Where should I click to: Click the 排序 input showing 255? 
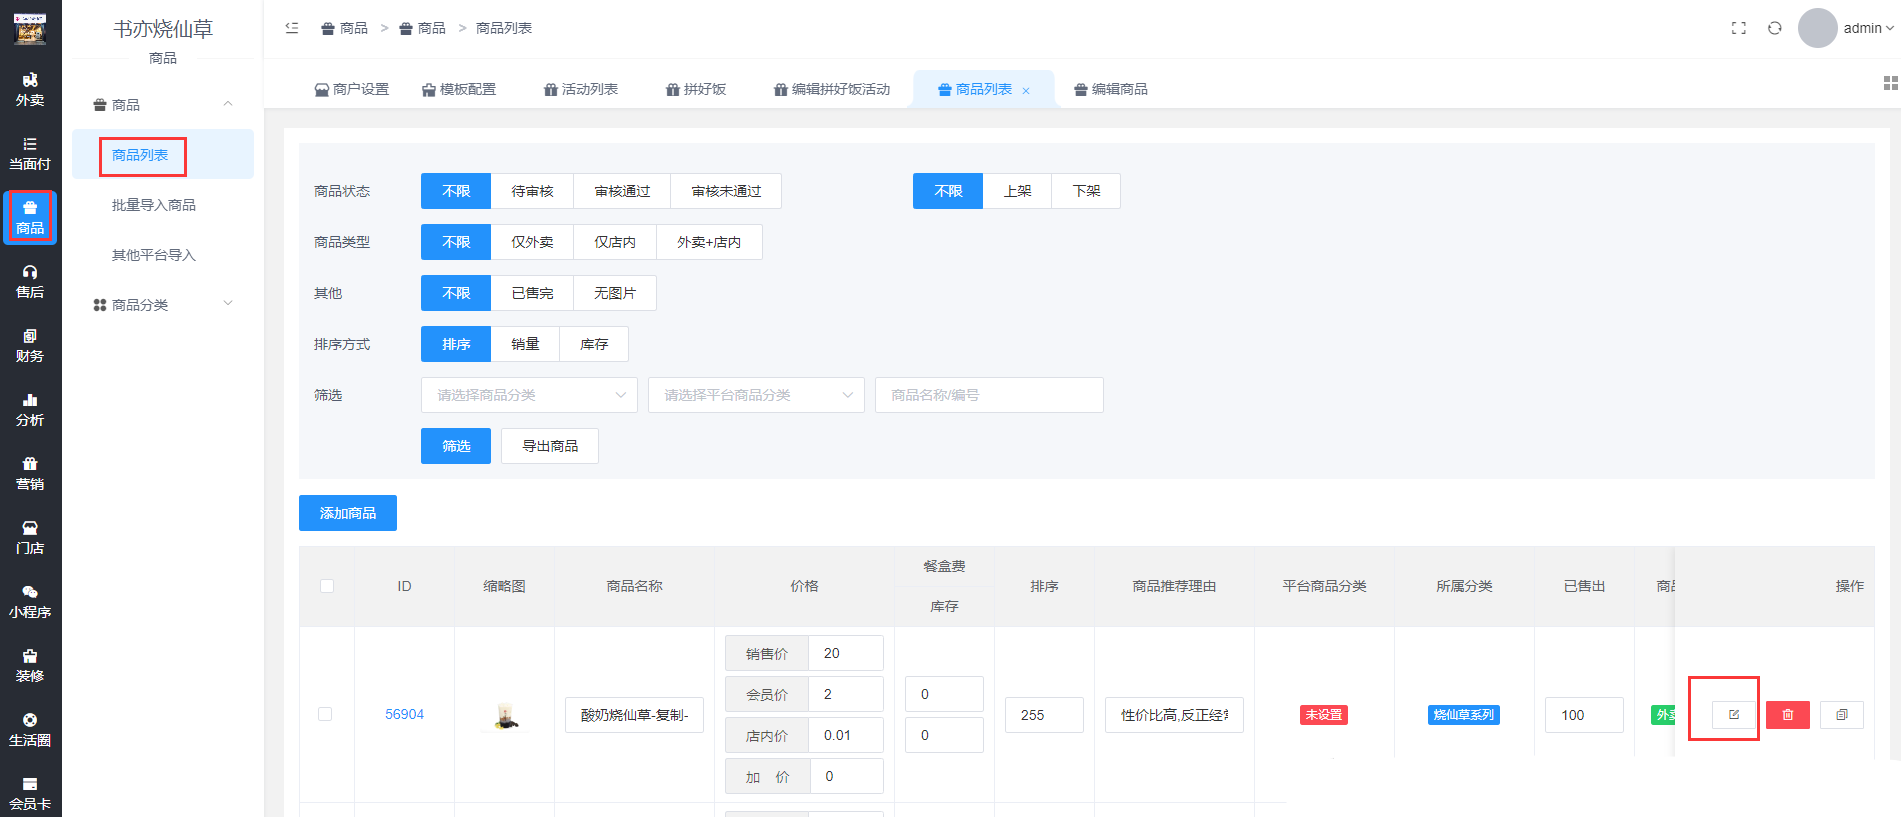[x=1044, y=715]
